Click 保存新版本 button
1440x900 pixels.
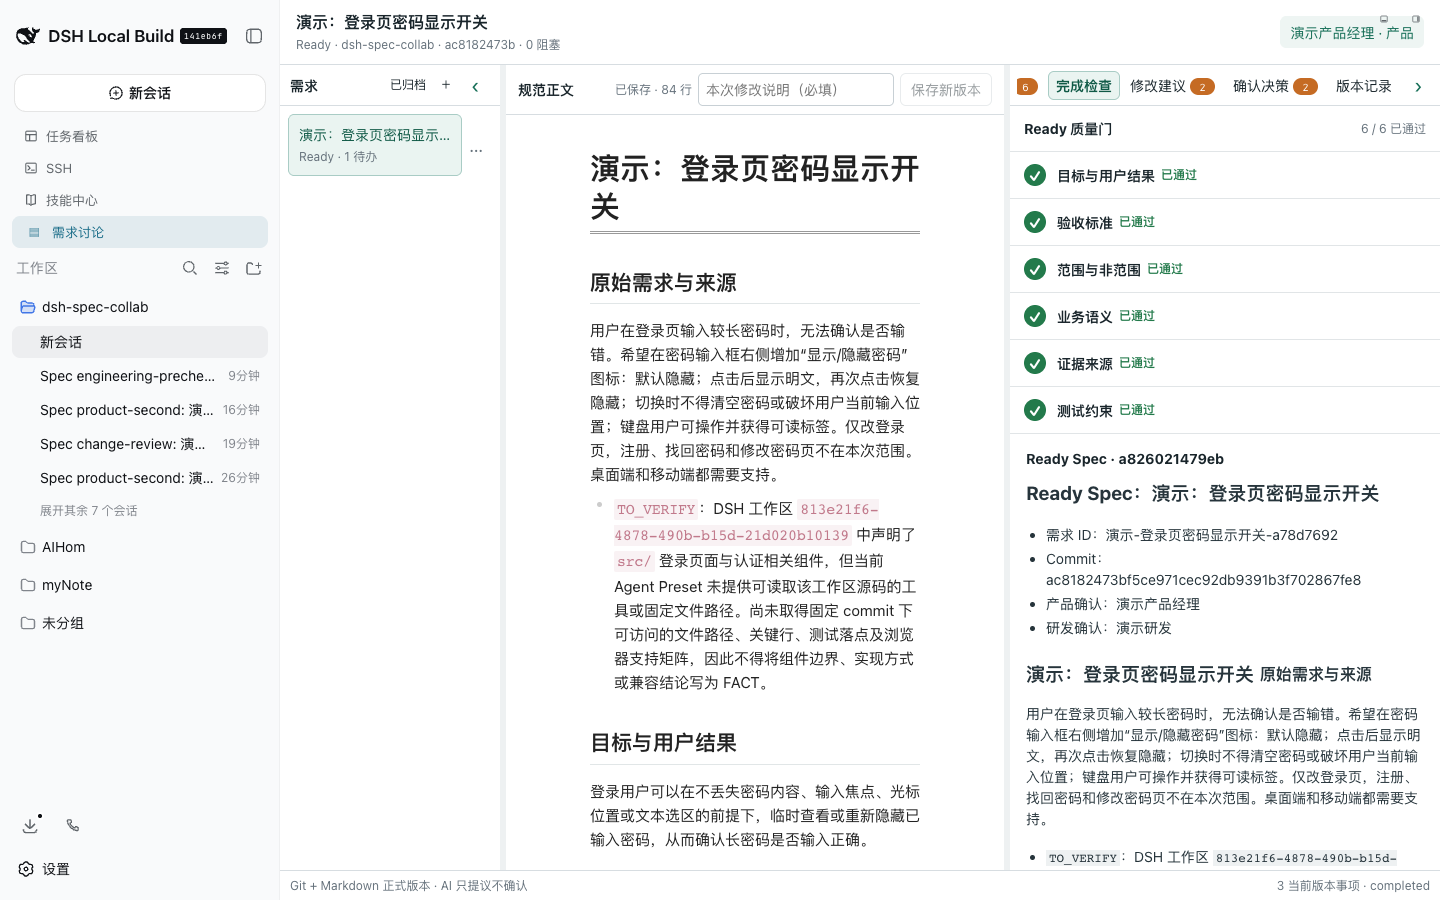(x=946, y=90)
